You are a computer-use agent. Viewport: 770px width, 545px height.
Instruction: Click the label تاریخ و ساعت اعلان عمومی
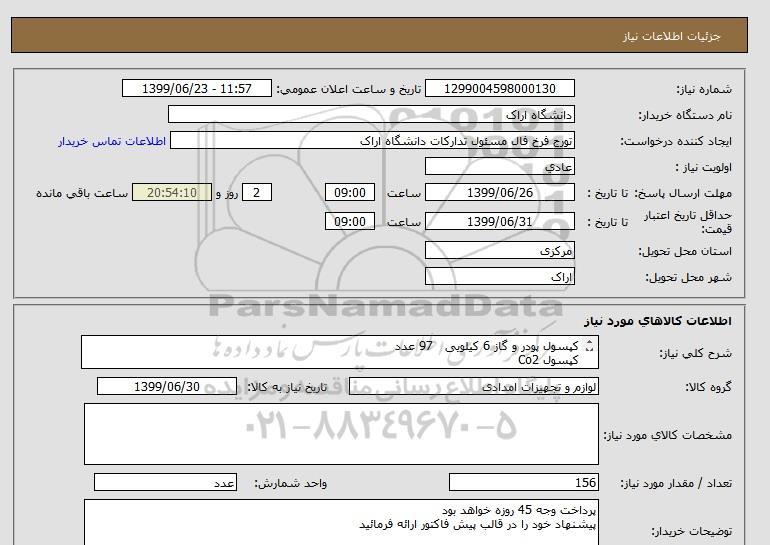pyautogui.click(x=349, y=89)
